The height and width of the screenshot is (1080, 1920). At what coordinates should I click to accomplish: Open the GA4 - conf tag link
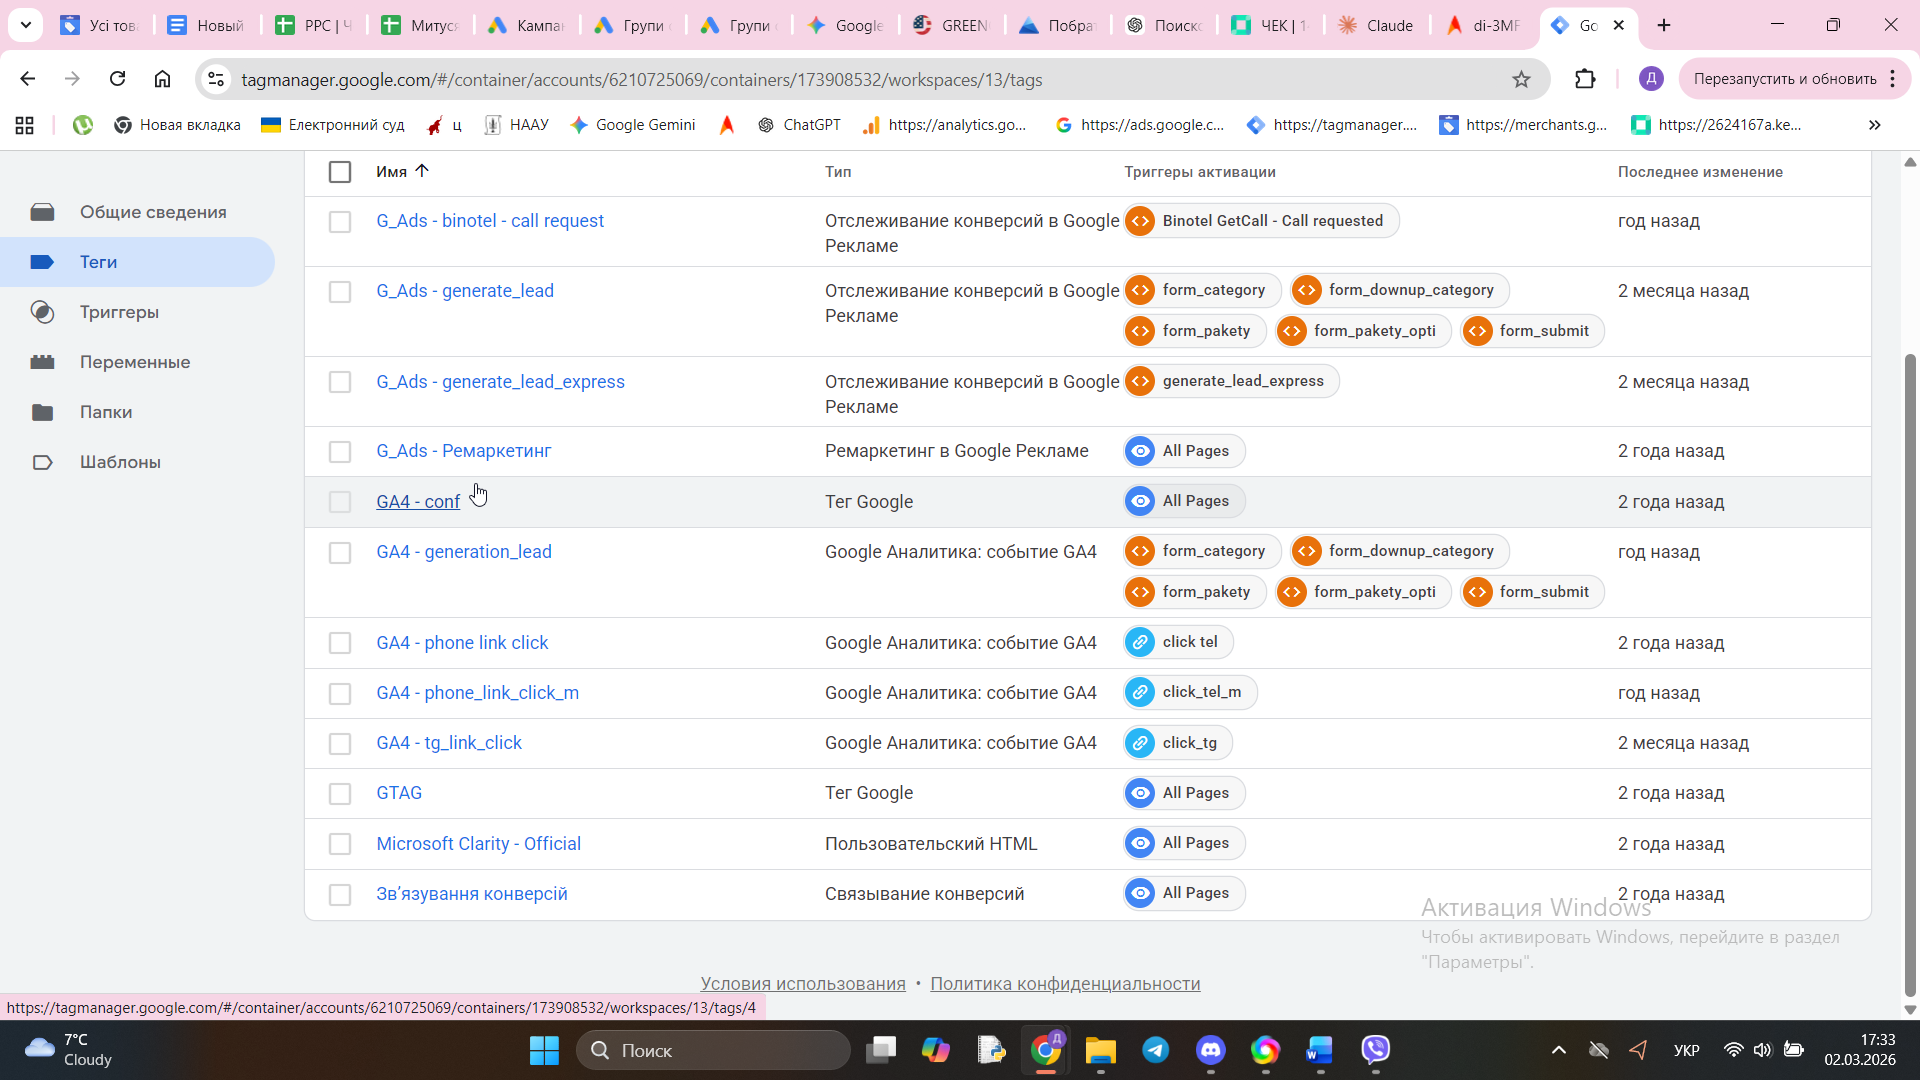(418, 502)
